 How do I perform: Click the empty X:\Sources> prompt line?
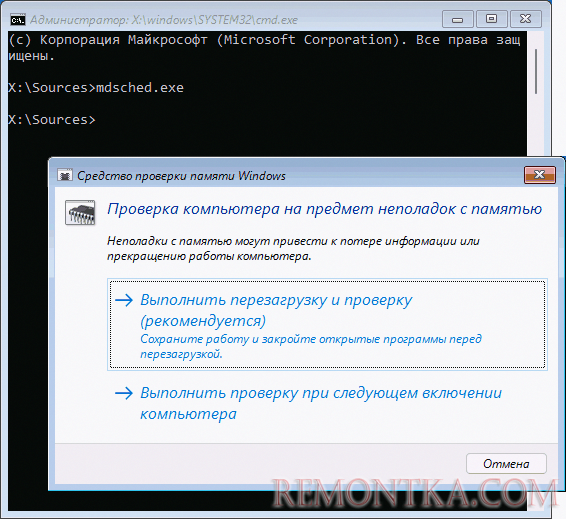(x=52, y=119)
